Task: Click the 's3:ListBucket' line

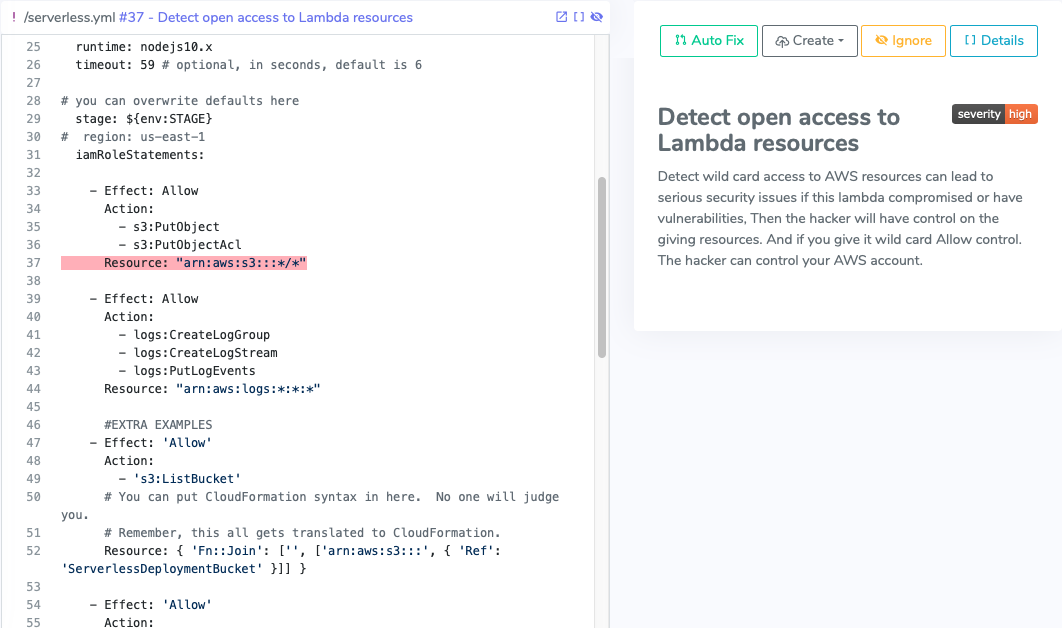Action: pos(180,479)
